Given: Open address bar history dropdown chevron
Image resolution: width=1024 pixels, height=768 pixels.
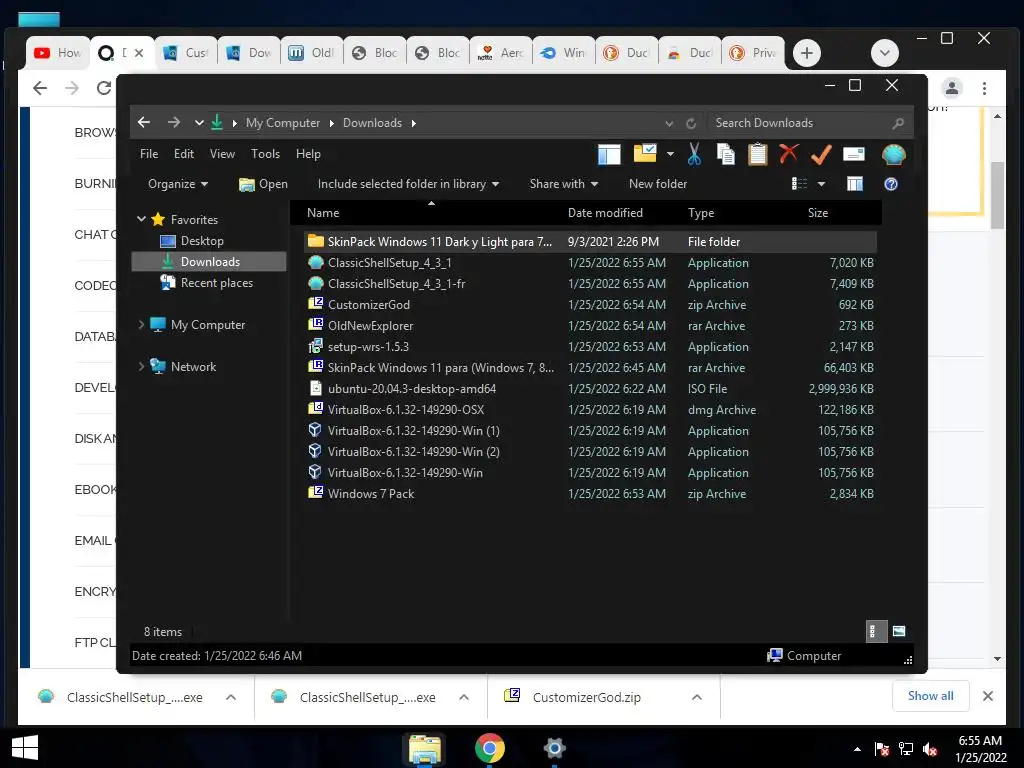Looking at the screenshot, I should [669, 123].
